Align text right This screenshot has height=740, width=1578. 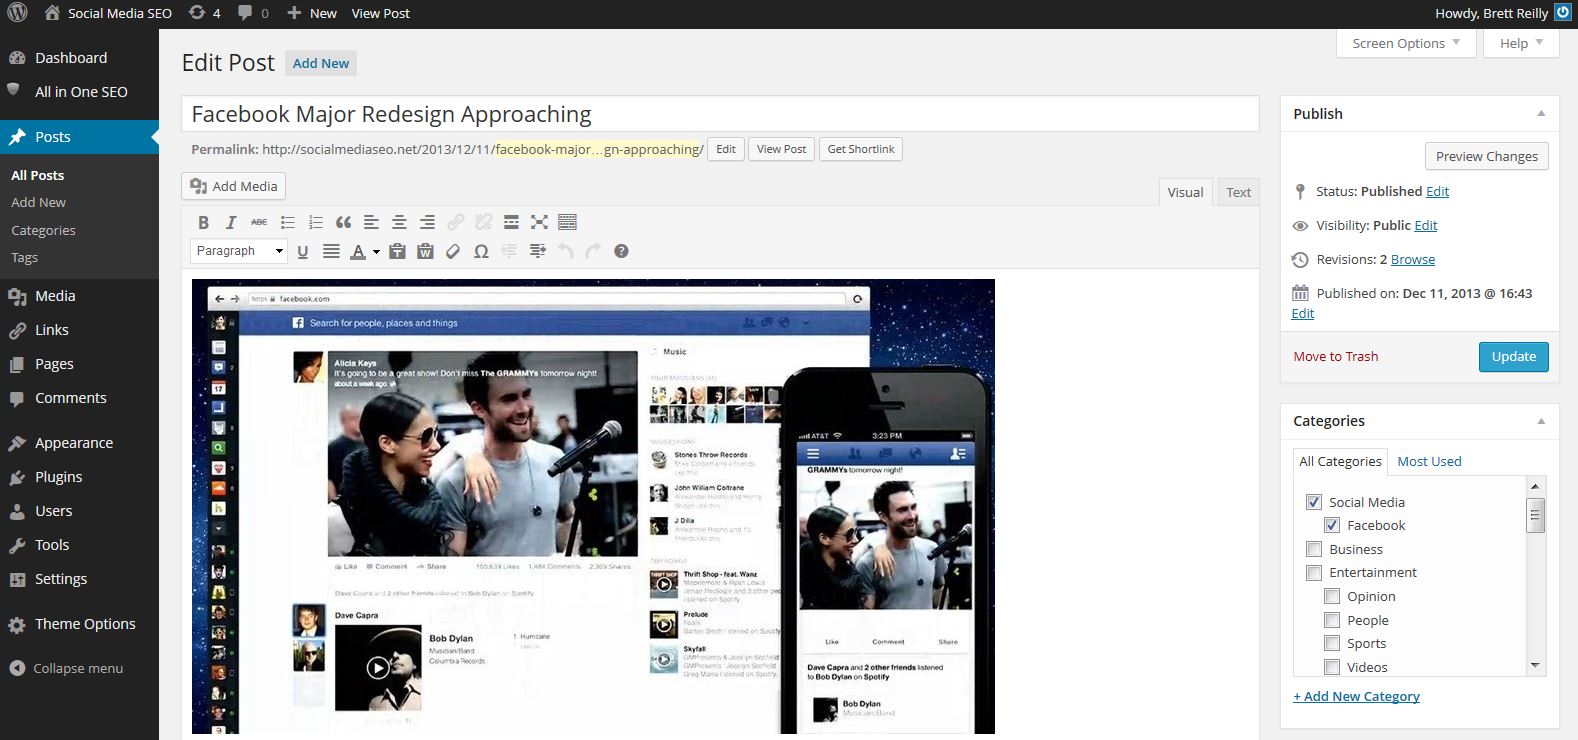click(427, 222)
